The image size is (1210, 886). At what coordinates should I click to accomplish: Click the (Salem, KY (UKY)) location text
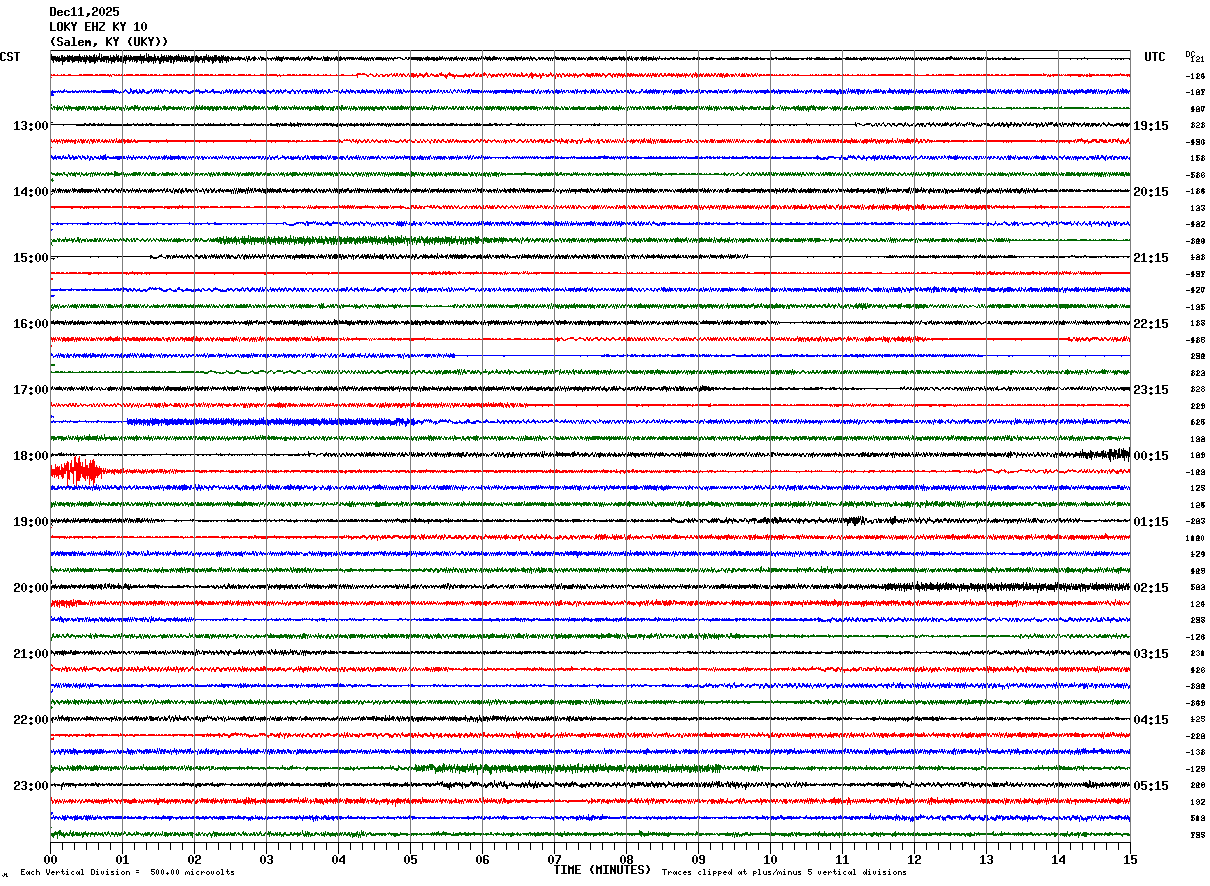coord(109,42)
